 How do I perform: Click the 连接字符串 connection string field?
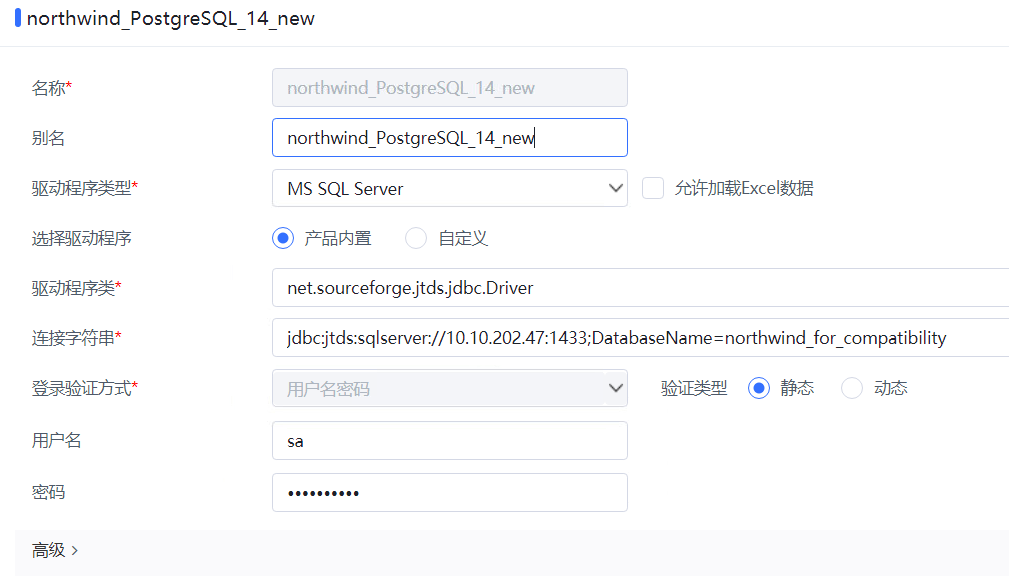[640, 337]
